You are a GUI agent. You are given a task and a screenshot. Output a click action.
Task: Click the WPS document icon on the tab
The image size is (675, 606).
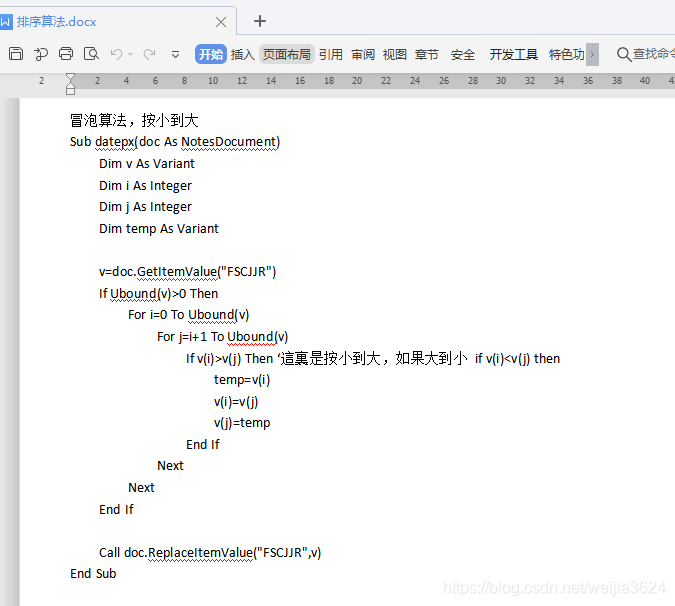pos(6,22)
